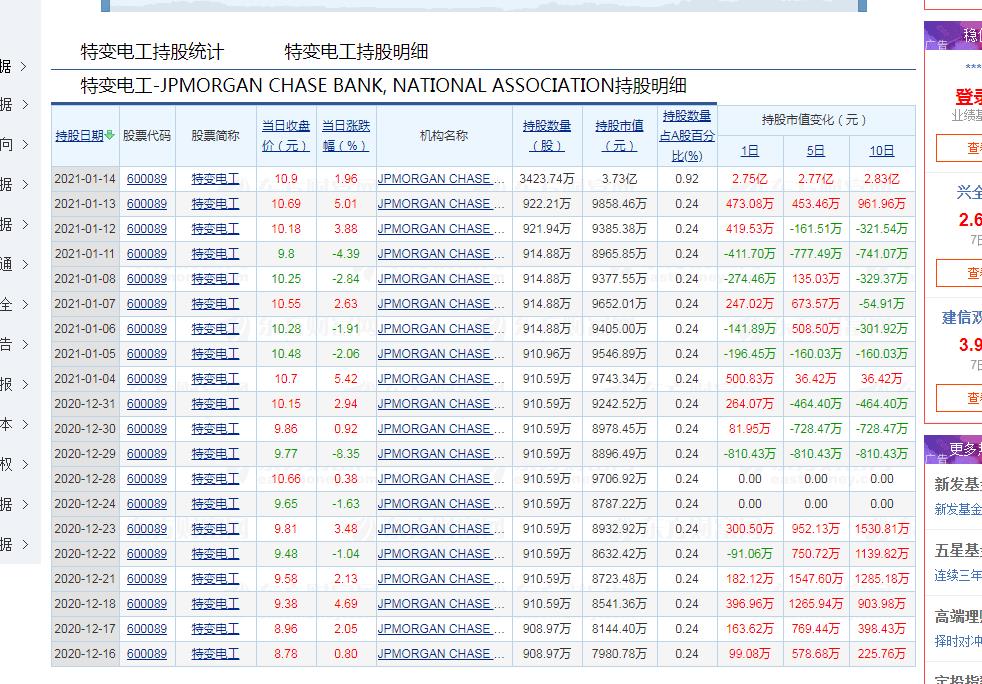Image resolution: width=982 pixels, height=684 pixels.
Task: Open JPMORGAN CHASE link in 2020-12-29 row
Action: click(x=441, y=455)
